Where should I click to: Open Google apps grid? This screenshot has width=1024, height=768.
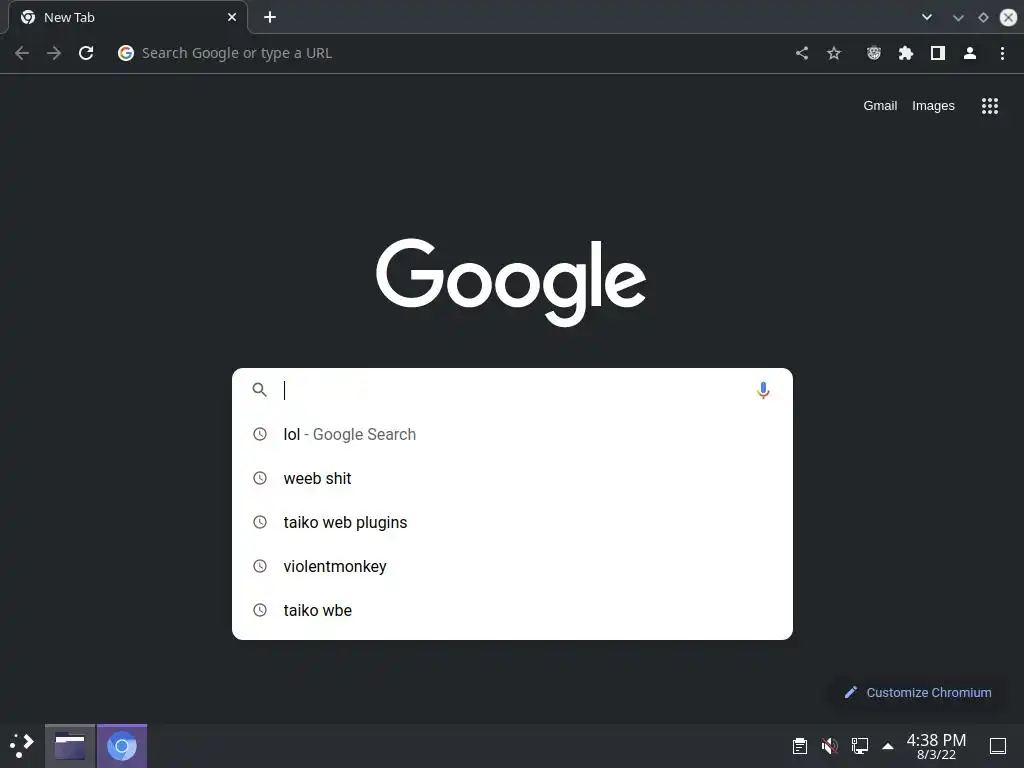[x=990, y=106]
